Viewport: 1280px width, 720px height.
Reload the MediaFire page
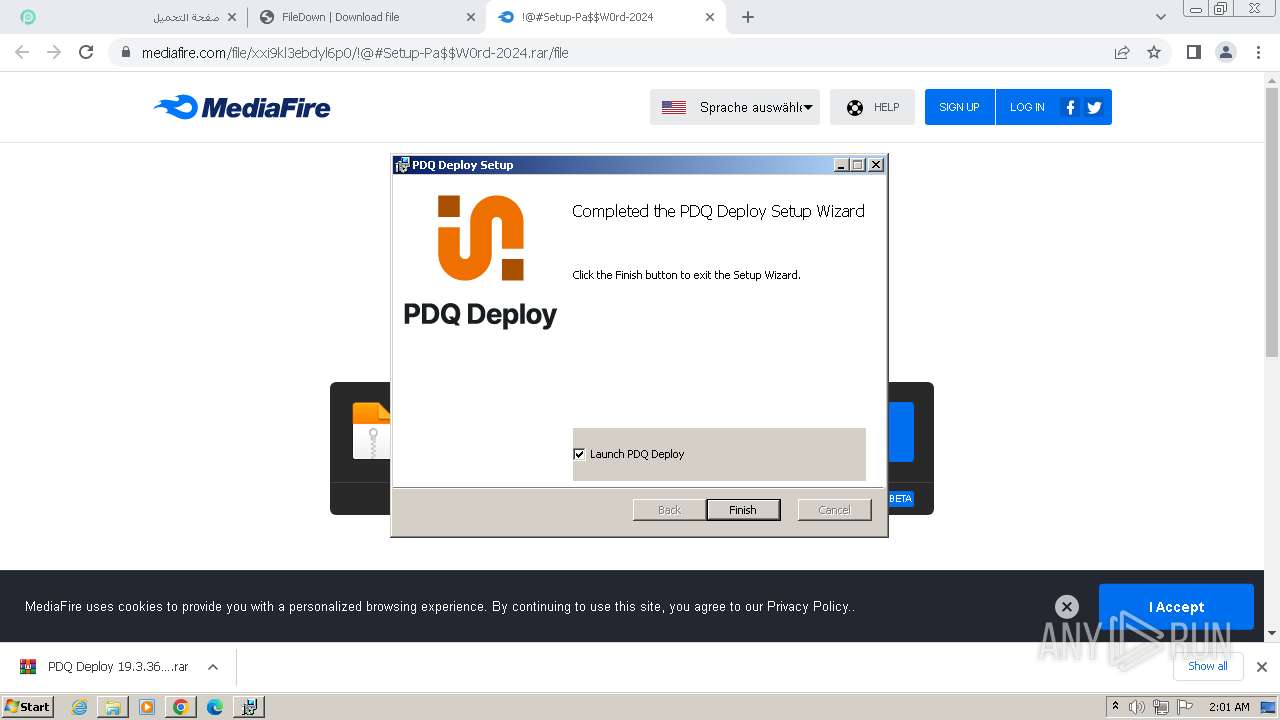click(x=86, y=52)
